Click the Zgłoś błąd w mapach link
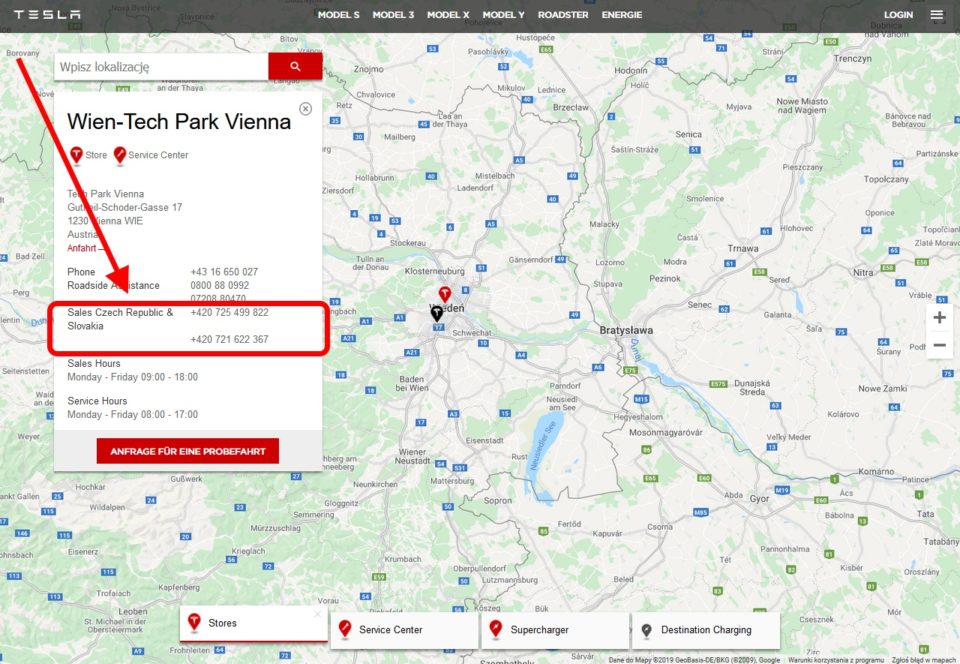This screenshot has width=960, height=664. click(x=924, y=660)
